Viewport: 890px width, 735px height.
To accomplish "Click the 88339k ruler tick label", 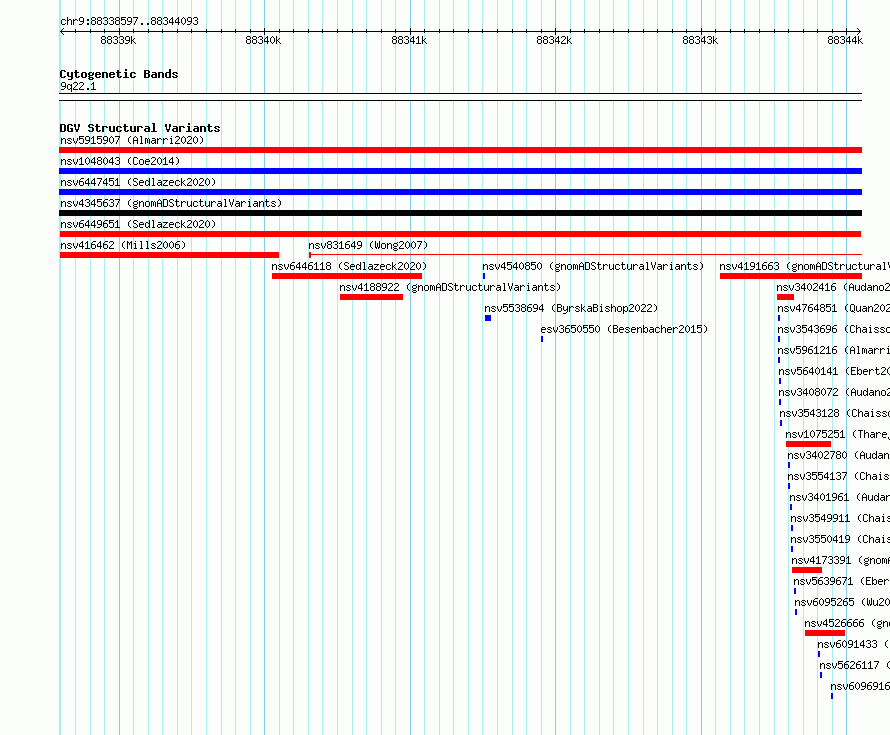I will pos(118,40).
